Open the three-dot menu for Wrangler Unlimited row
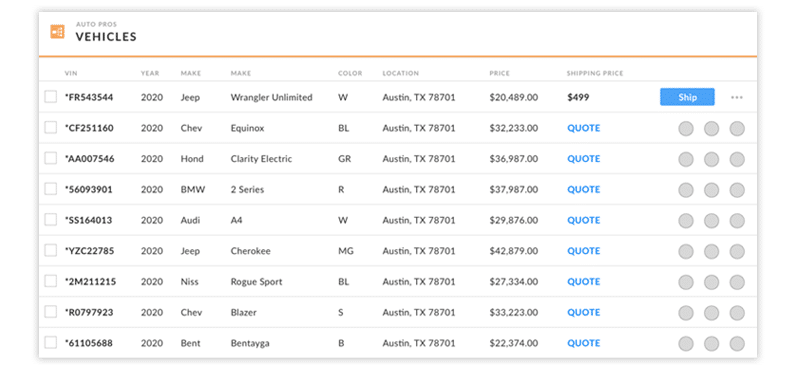 point(737,97)
